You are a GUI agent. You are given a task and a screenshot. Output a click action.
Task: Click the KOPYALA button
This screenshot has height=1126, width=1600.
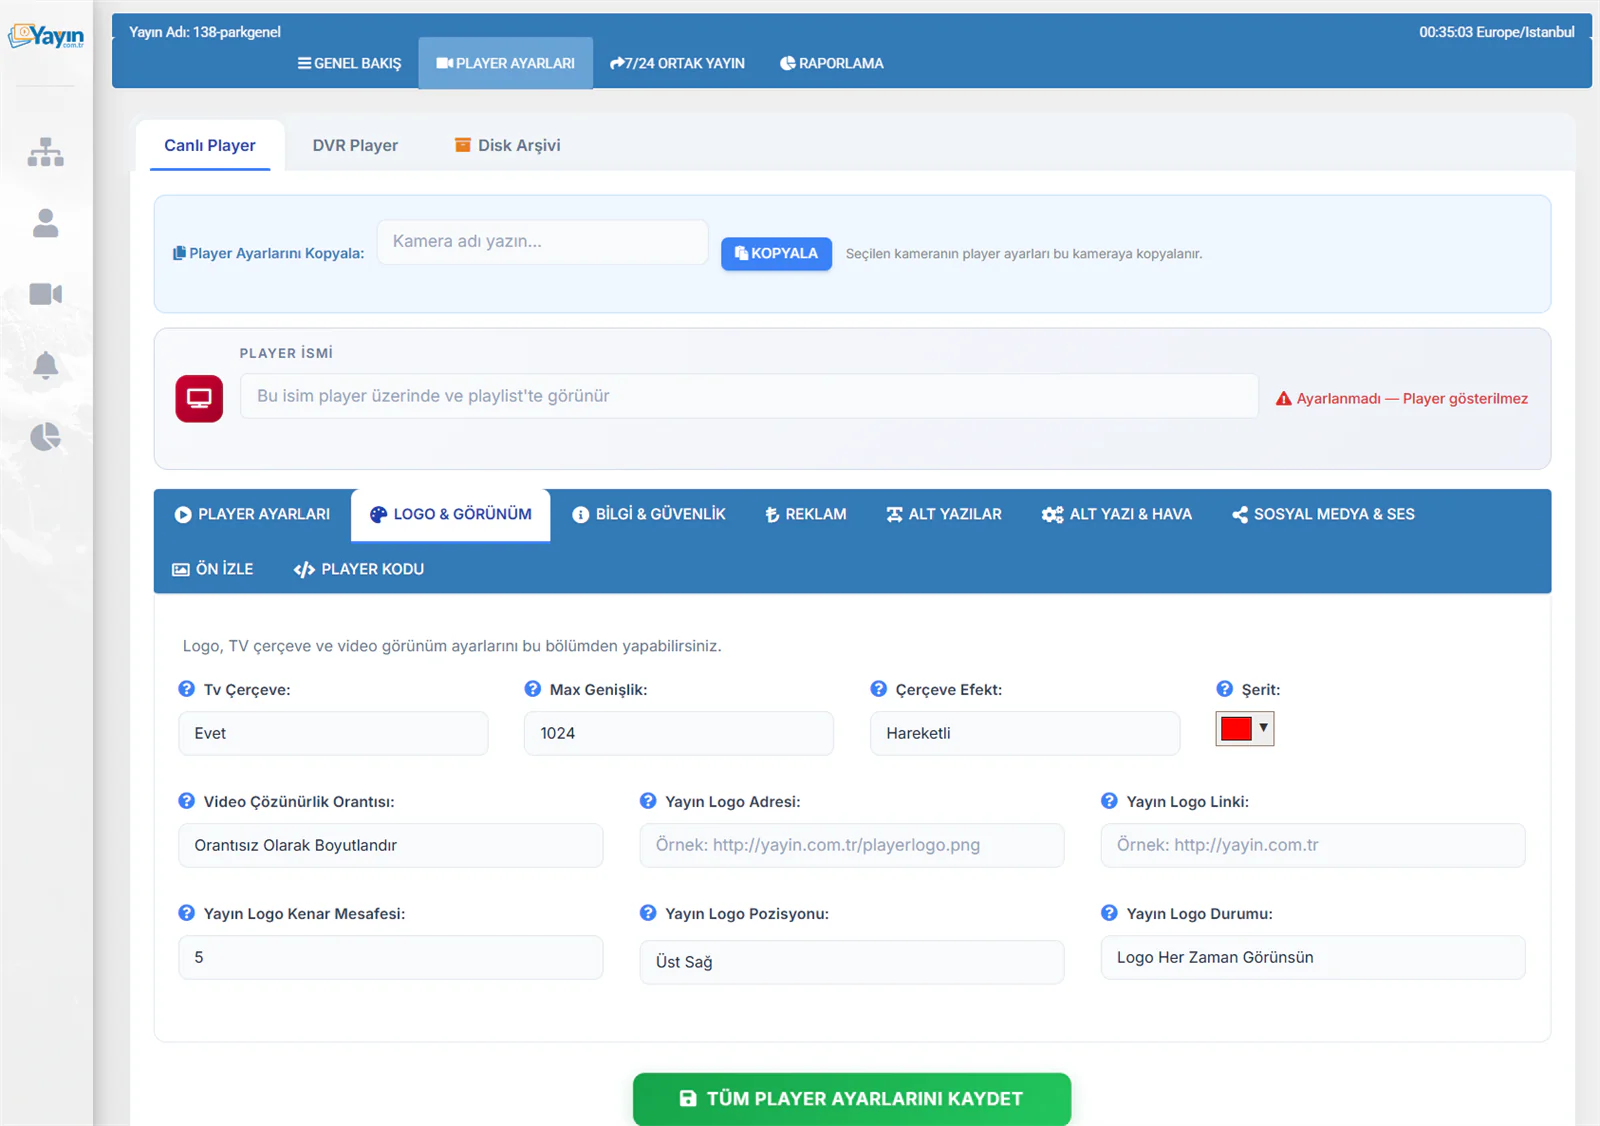776,254
